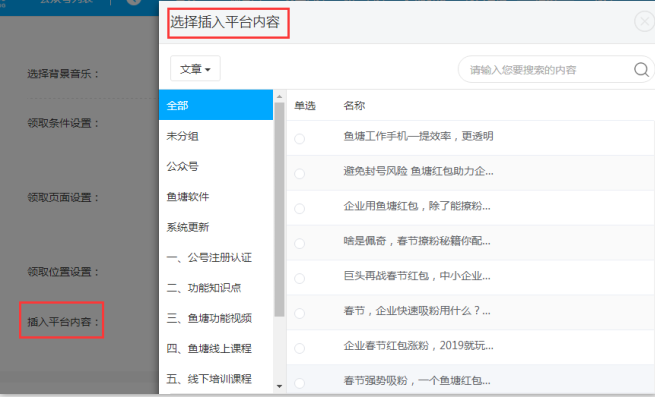Select radio for 鱼塘工作手机—提效率，更透明
The height and width of the screenshot is (397, 655).
point(300,139)
